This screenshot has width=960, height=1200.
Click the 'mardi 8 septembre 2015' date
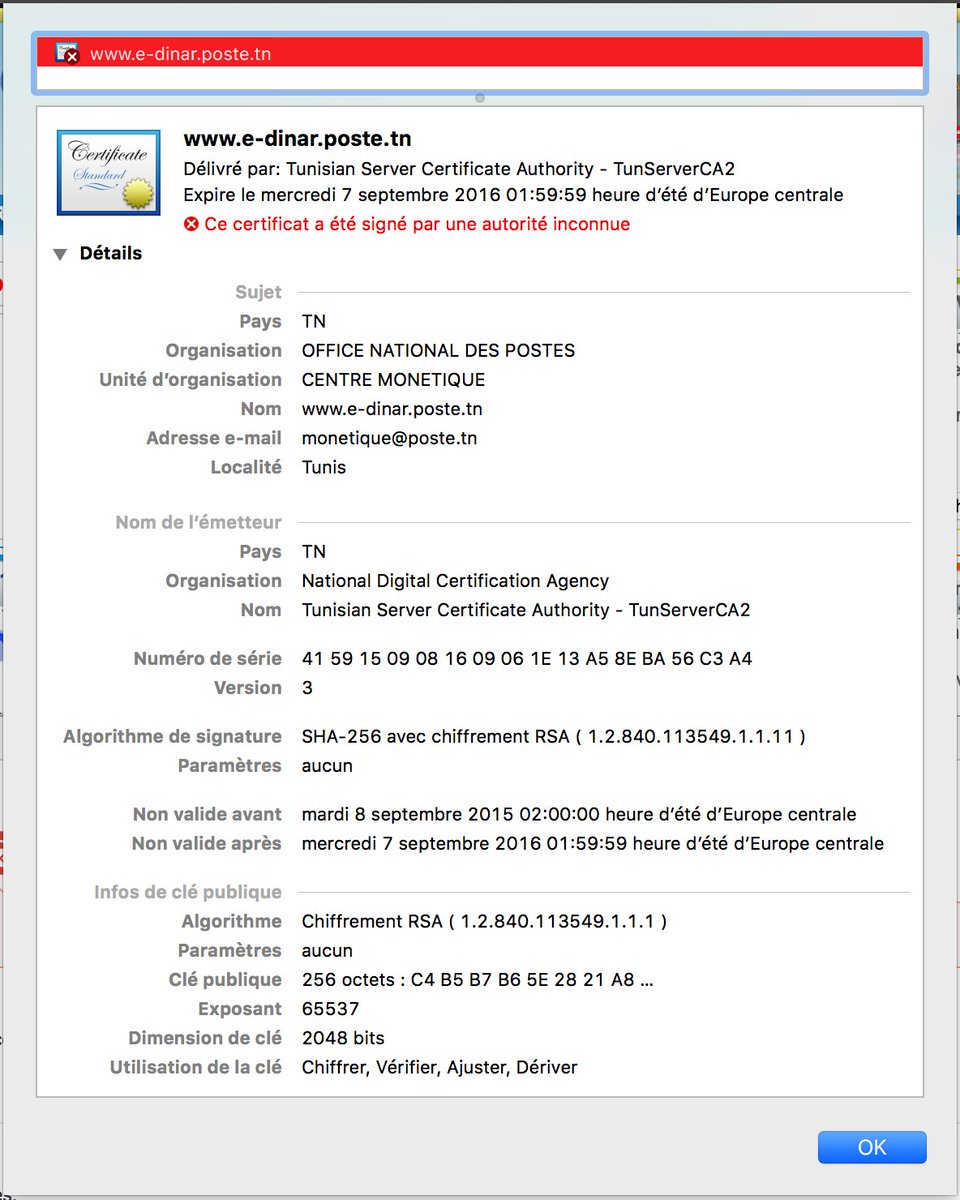(579, 815)
